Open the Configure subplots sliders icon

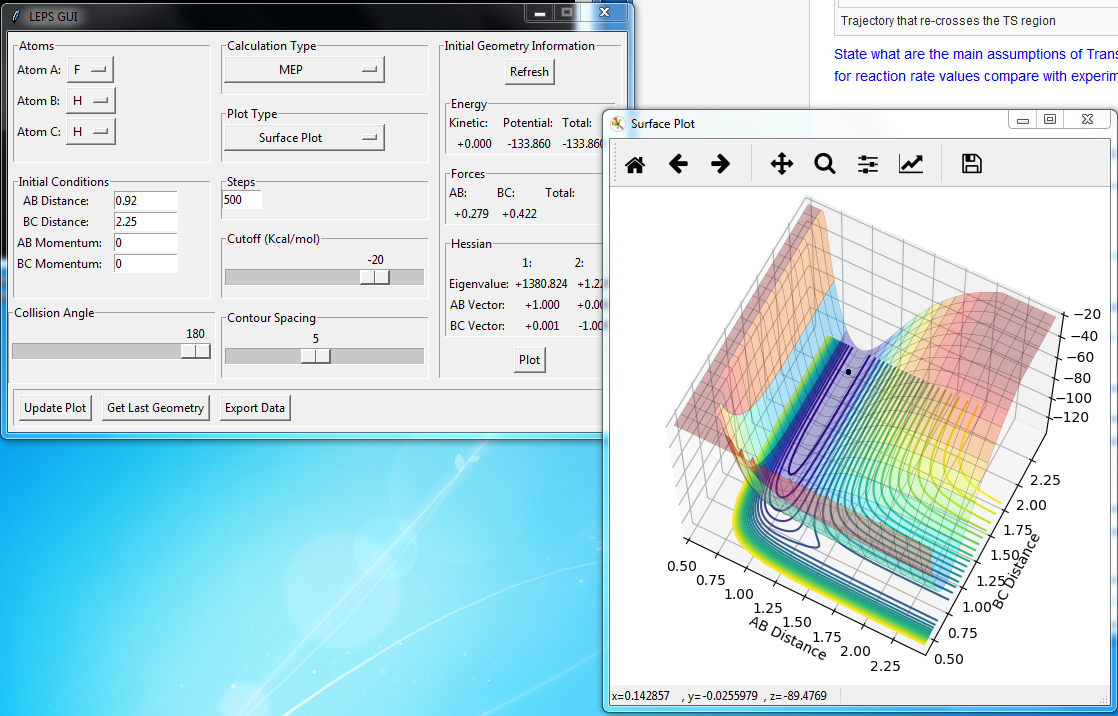(x=867, y=164)
